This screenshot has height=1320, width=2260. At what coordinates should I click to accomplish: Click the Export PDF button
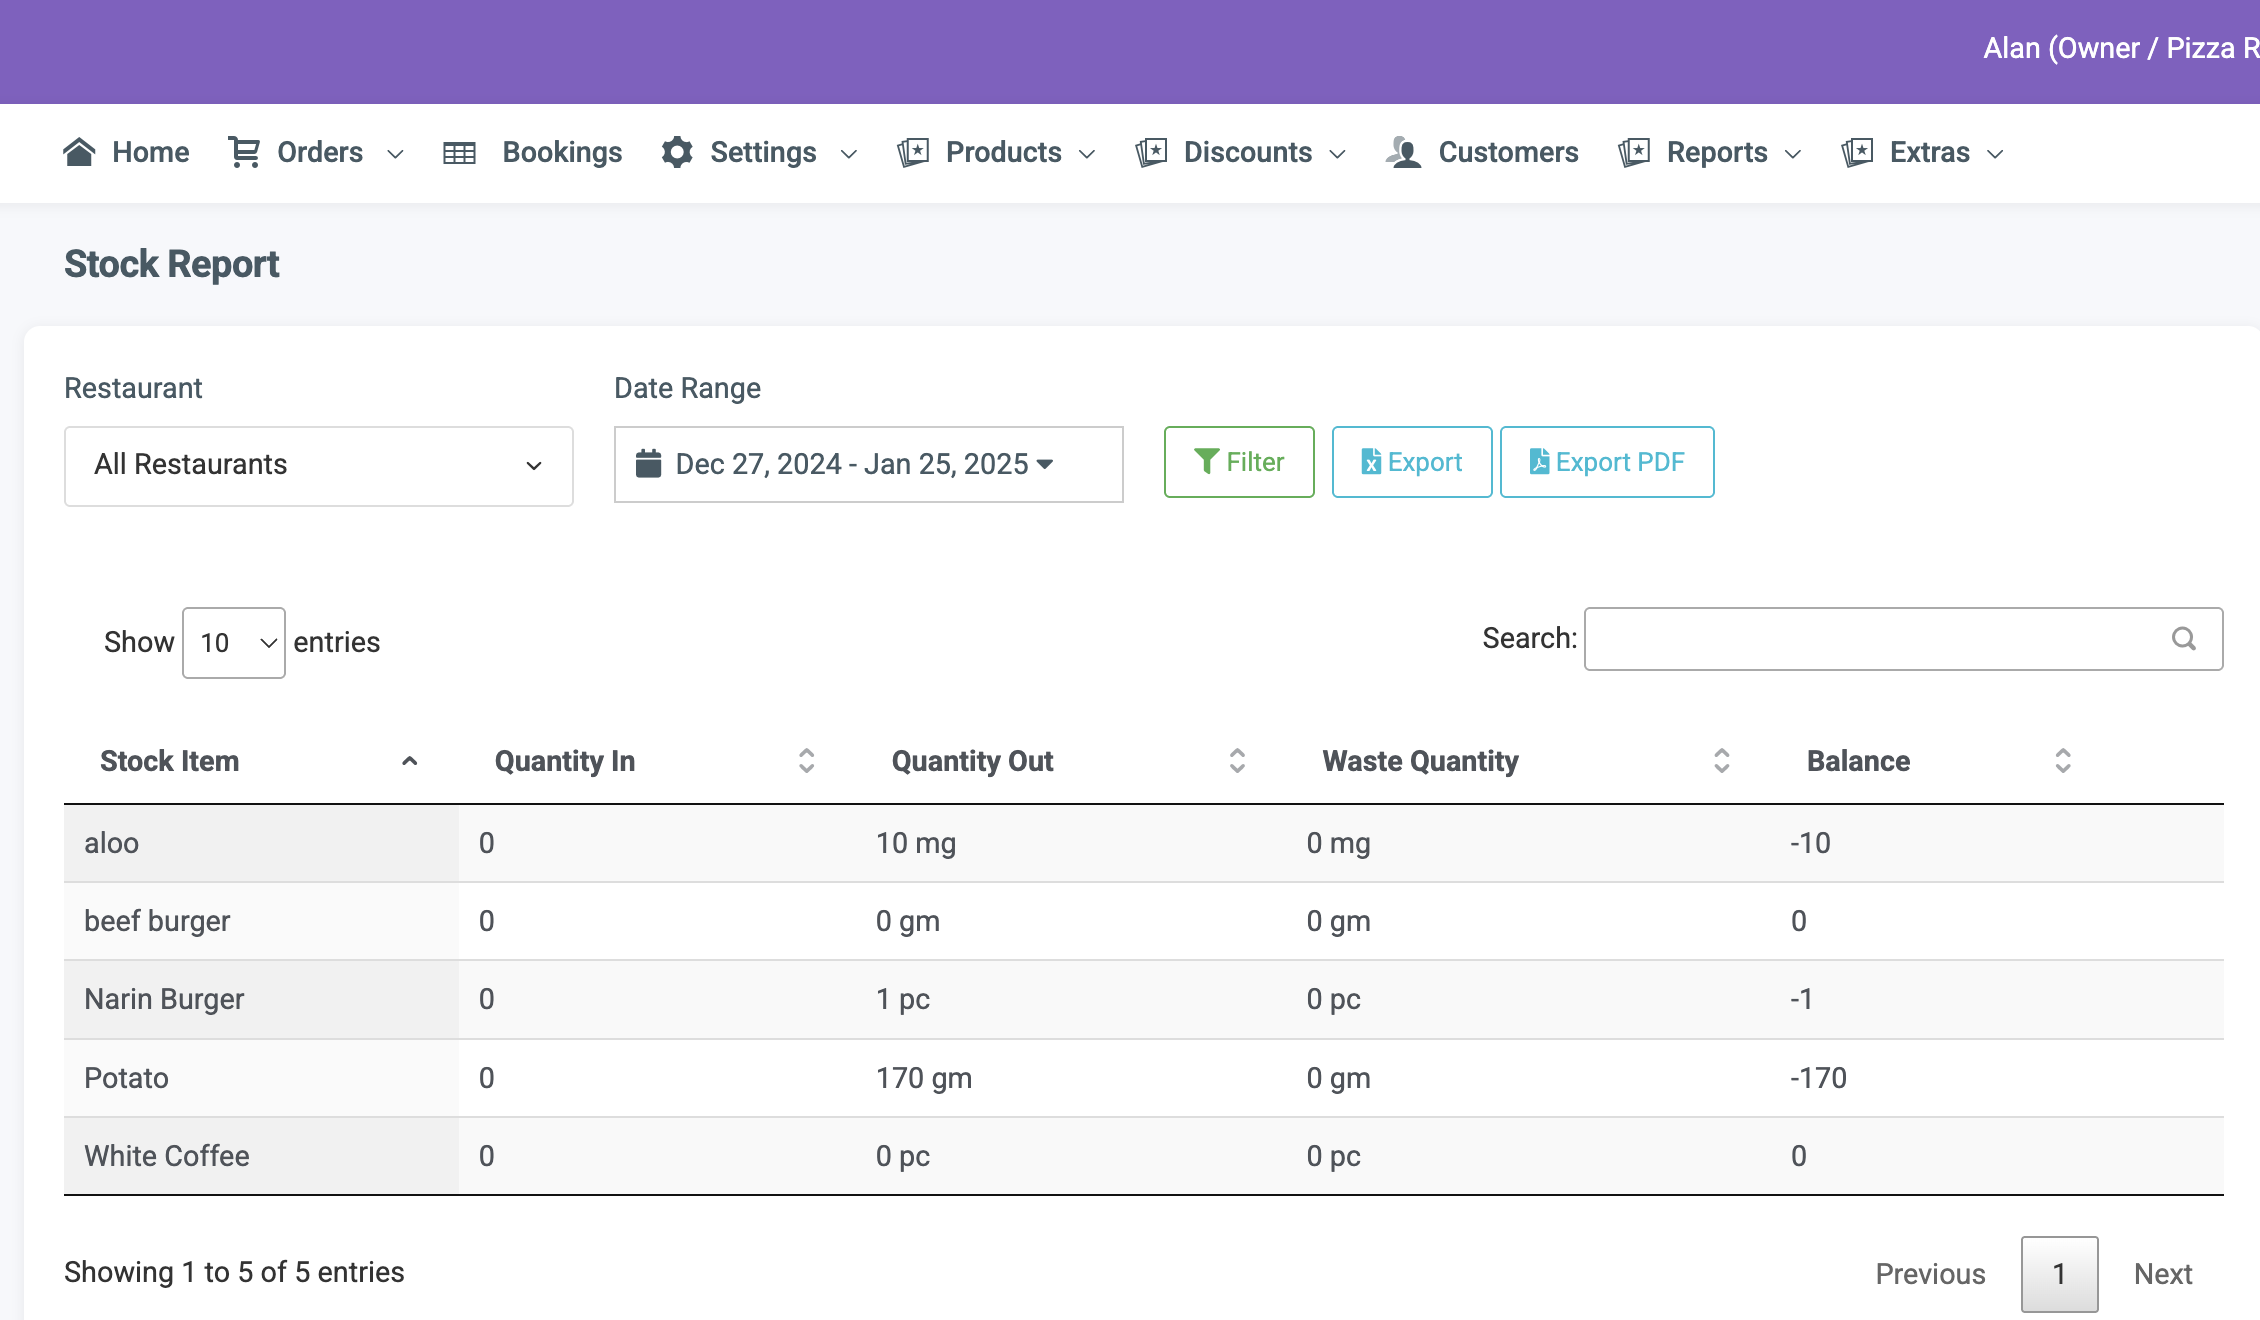click(1607, 462)
